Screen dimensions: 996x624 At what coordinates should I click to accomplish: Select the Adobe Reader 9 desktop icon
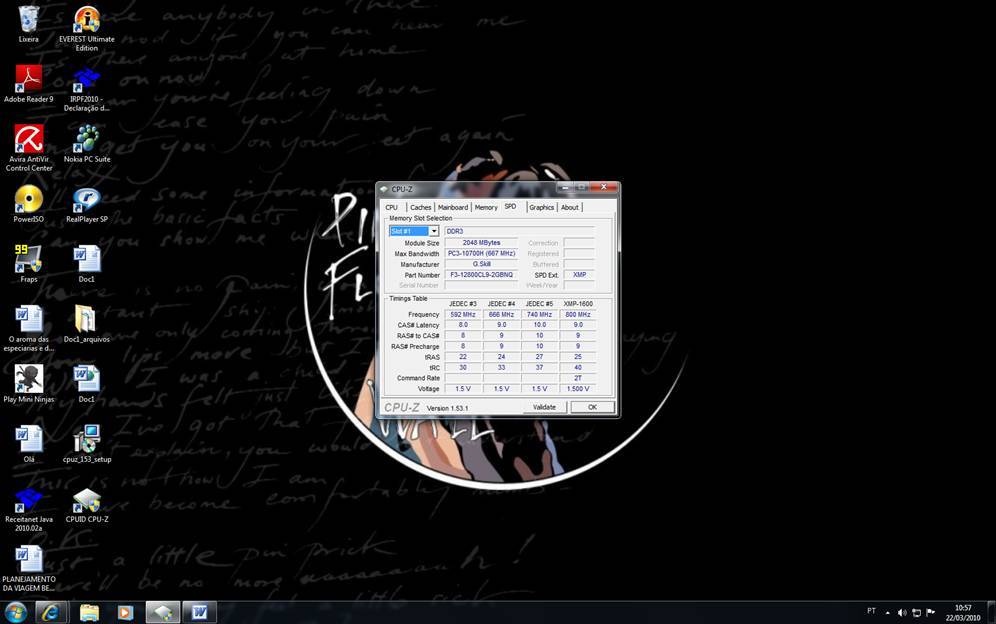click(x=29, y=84)
